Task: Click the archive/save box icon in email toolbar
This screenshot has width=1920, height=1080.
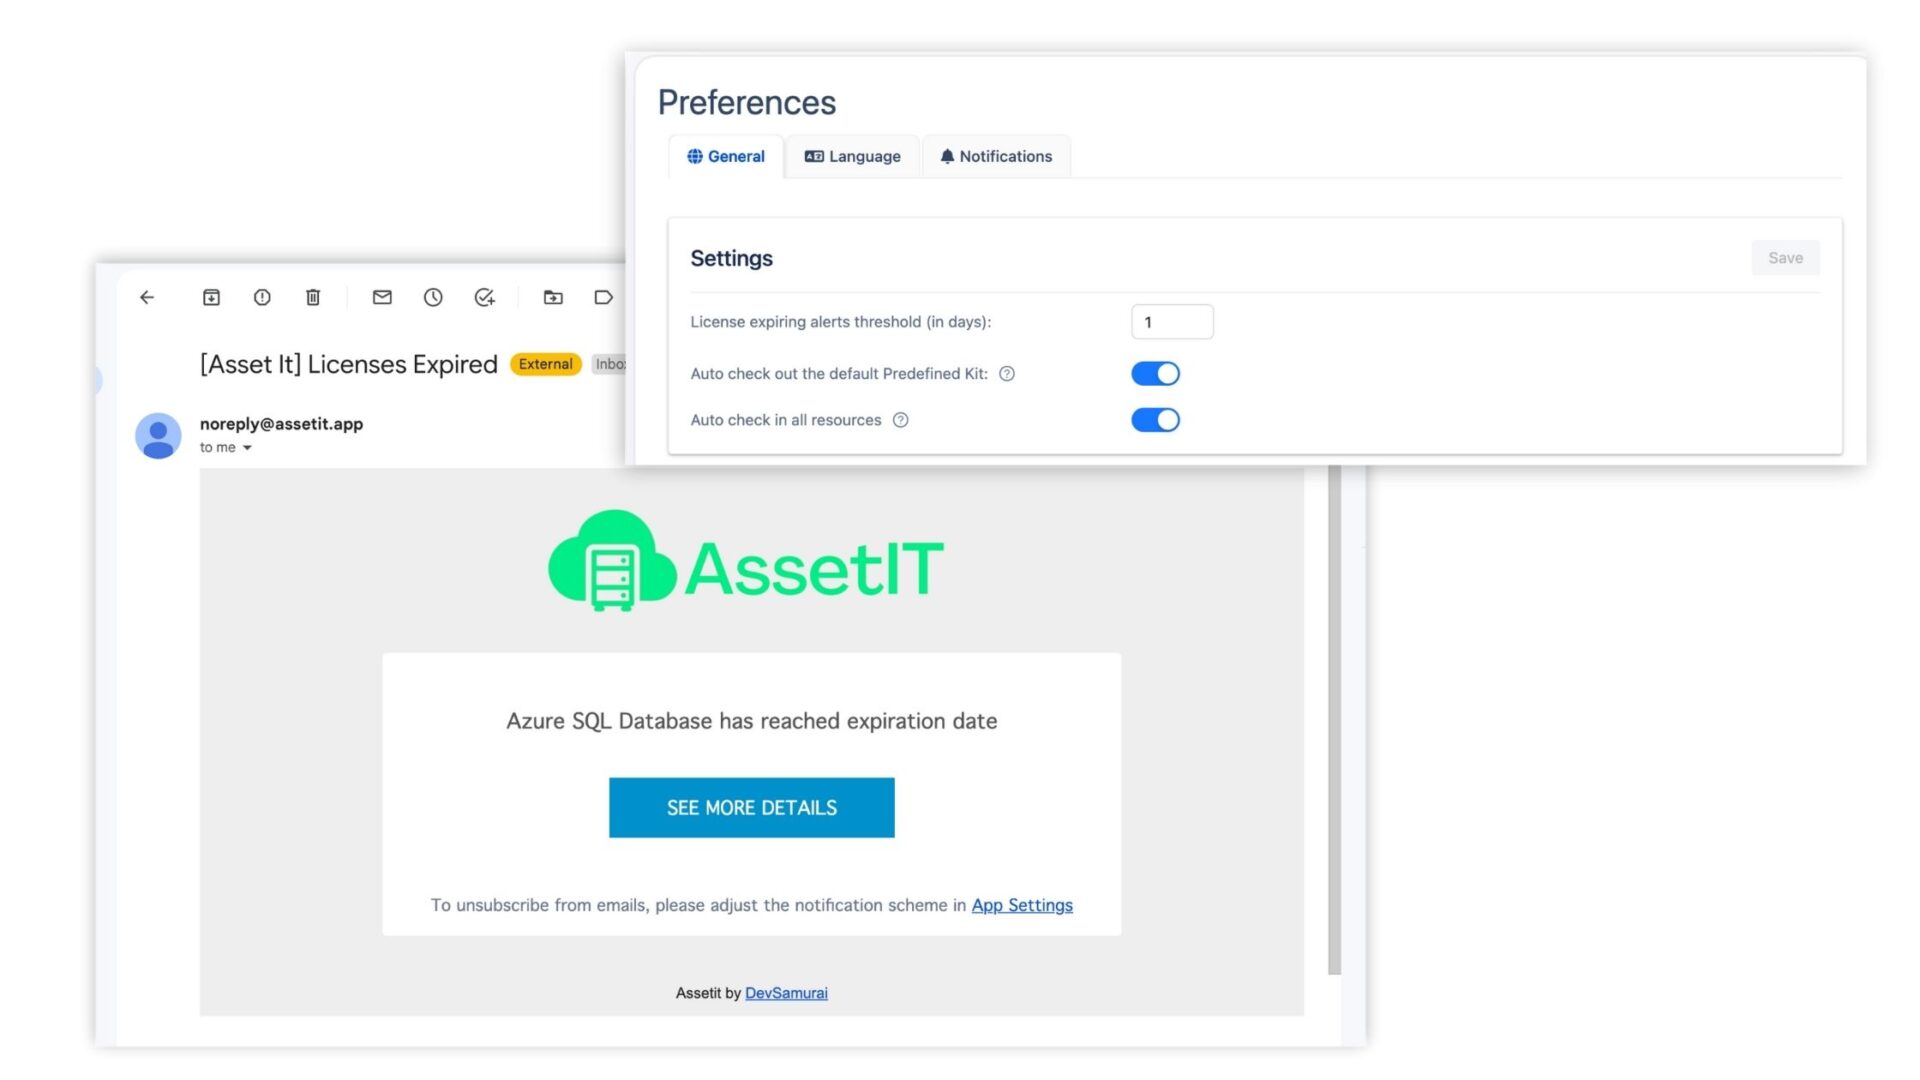Action: pyautogui.click(x=211, y=297)
